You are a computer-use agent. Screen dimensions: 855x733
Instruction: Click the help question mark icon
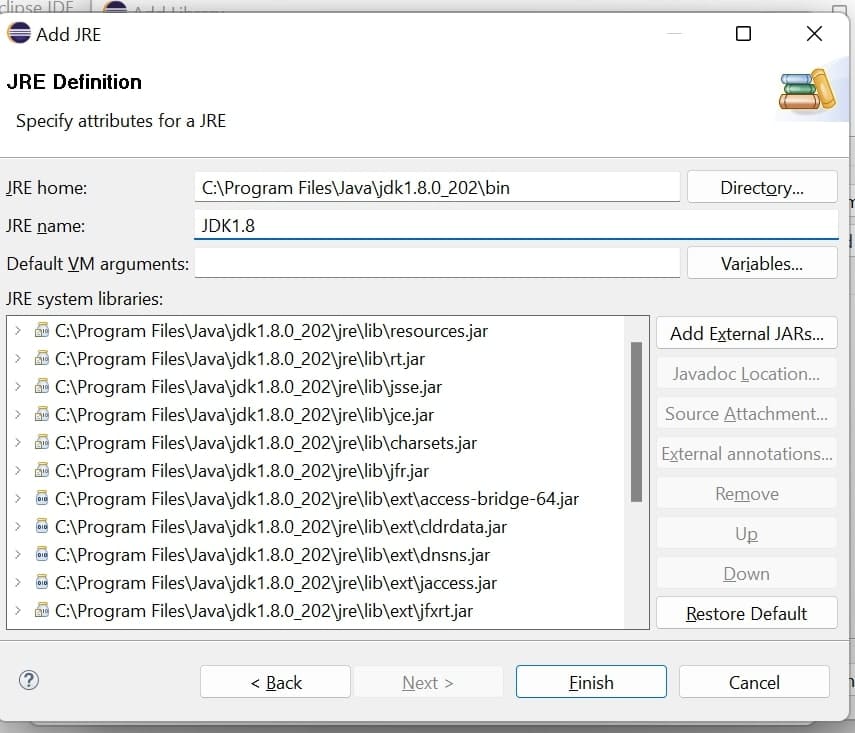(x=28, y=681)
